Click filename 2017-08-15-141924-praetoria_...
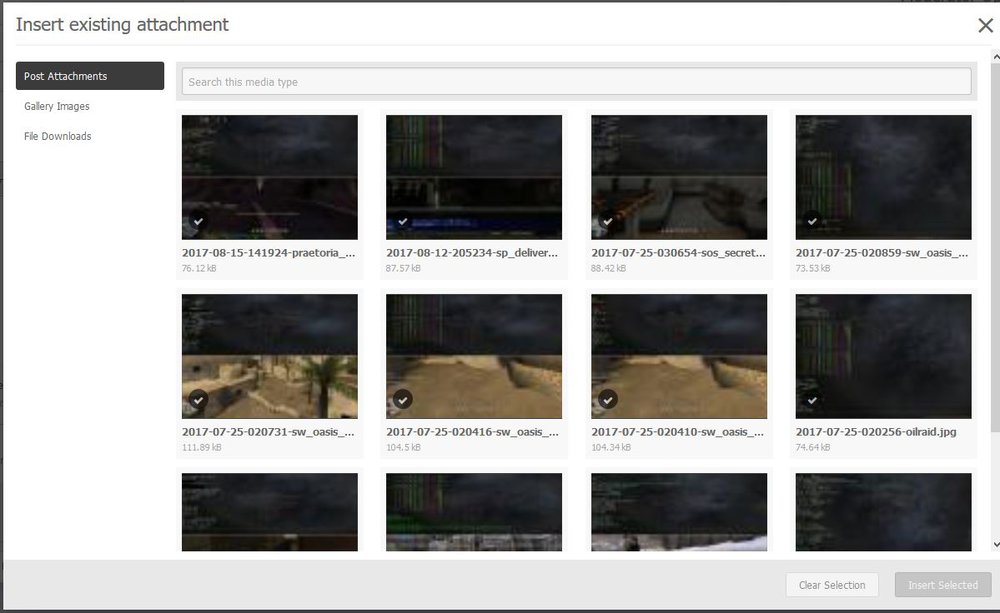The height and width of the screenshot is (613, 1000). [268, 253]
